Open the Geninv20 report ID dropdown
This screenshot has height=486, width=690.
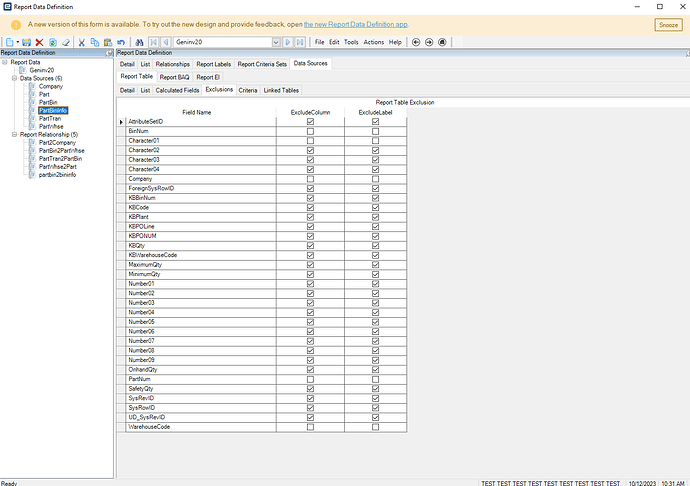click(x=275, y=42)
